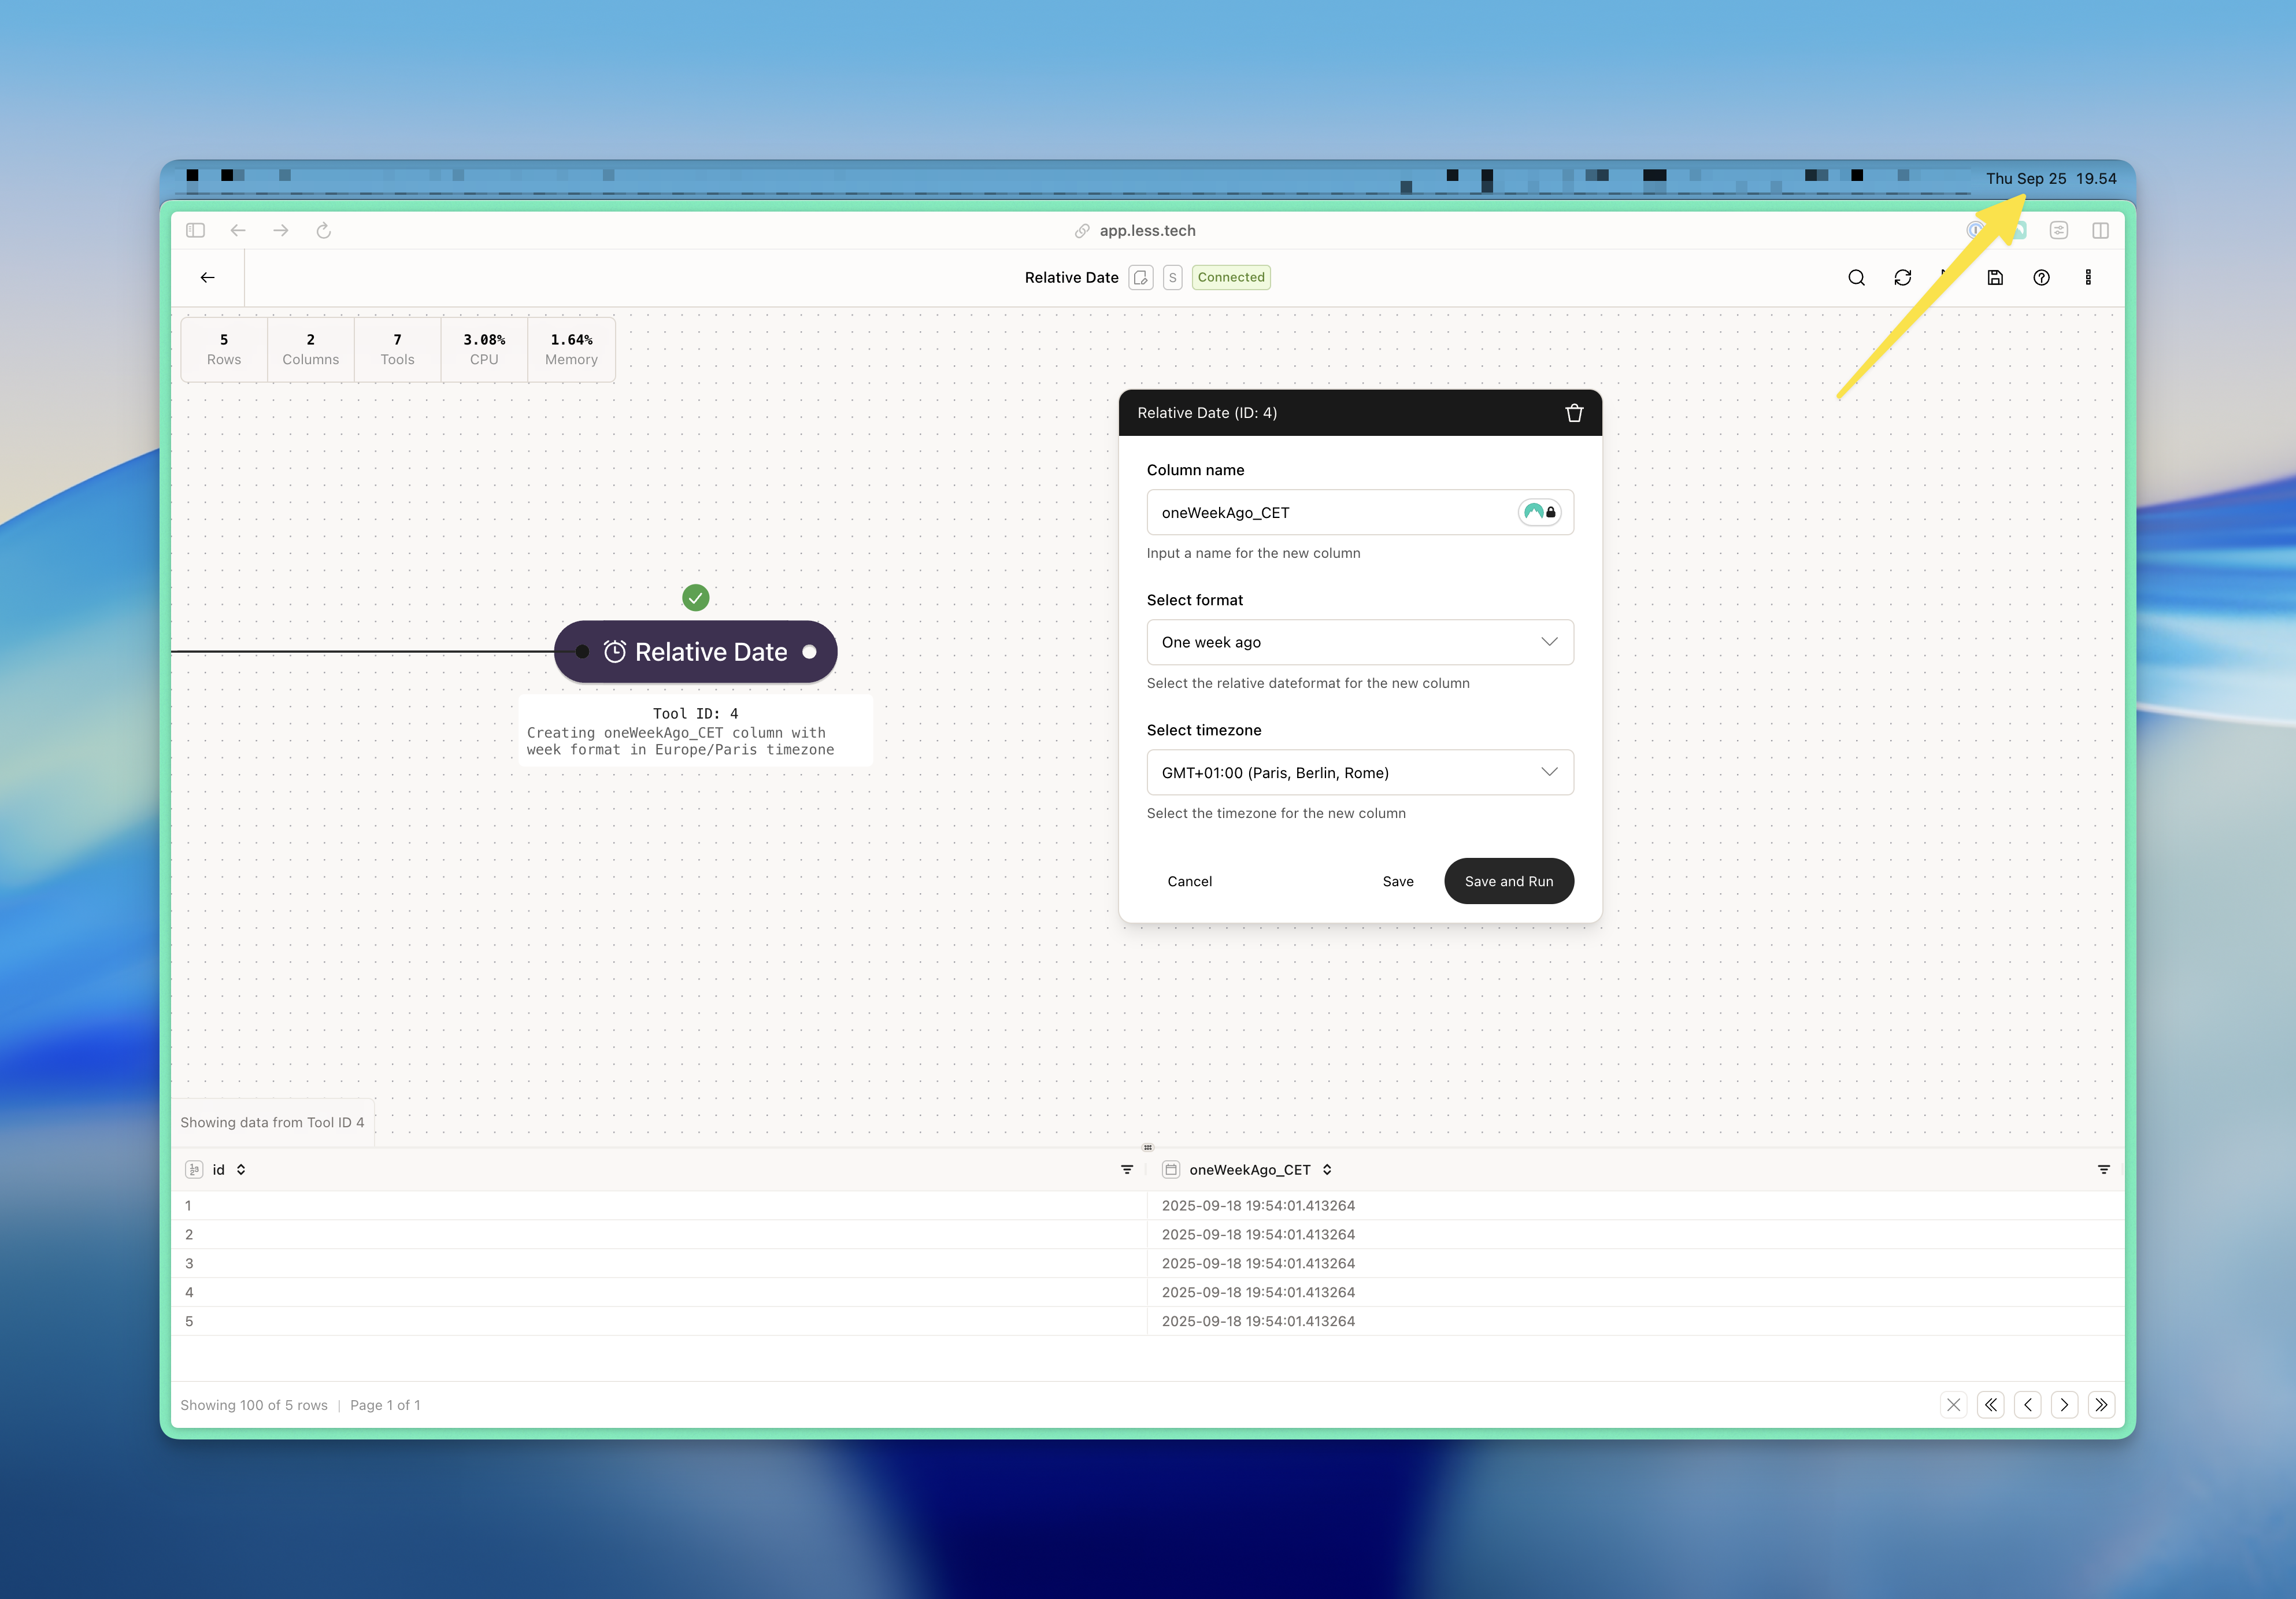Click the refresh arrows icon in app header
The image size is (2296, 1599).
click(x=1902, y=278)
